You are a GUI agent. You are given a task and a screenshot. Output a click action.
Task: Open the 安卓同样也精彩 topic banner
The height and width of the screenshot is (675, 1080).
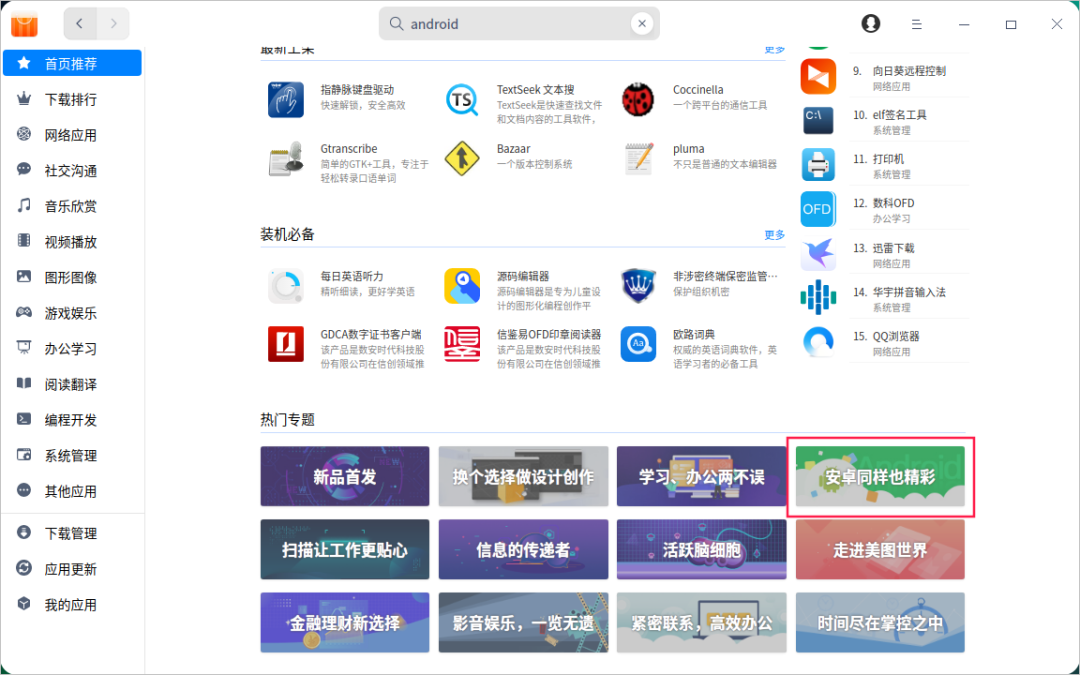880,476
